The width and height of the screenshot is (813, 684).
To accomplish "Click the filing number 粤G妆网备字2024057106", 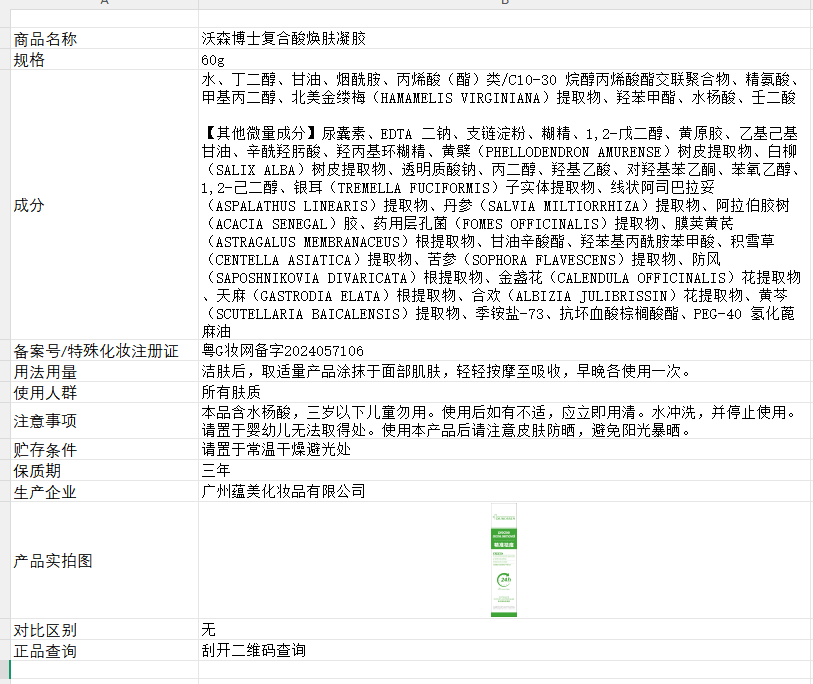I will (283, 351).
